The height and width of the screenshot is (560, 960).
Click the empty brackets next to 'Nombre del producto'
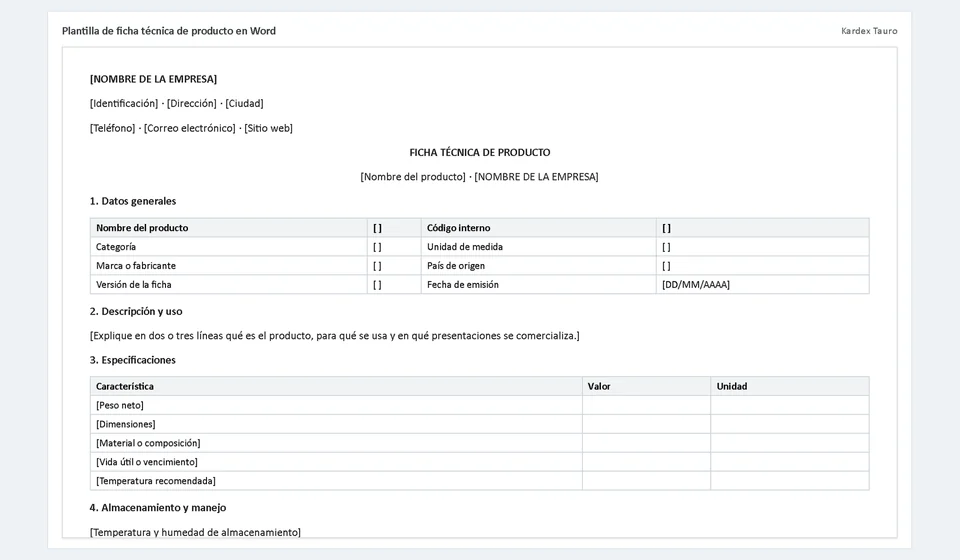[x=394, y=228]
